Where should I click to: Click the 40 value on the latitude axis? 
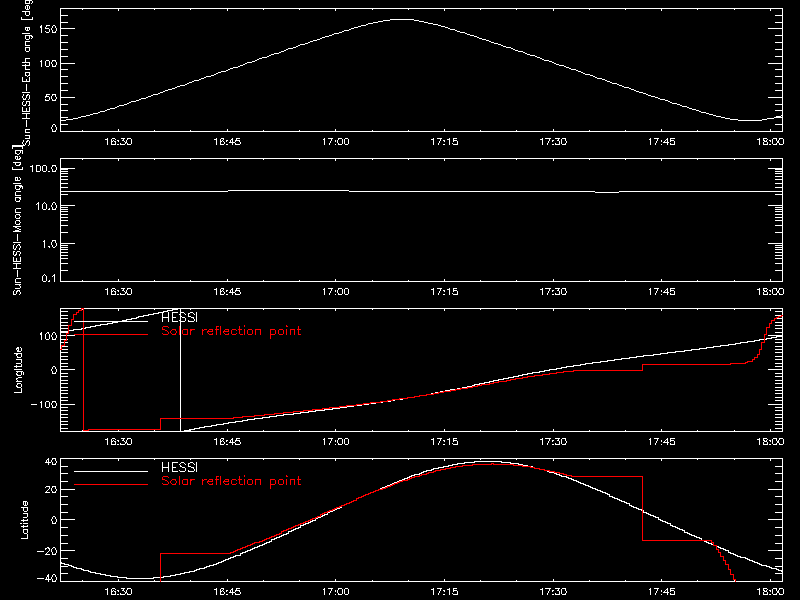pos(51,462)
